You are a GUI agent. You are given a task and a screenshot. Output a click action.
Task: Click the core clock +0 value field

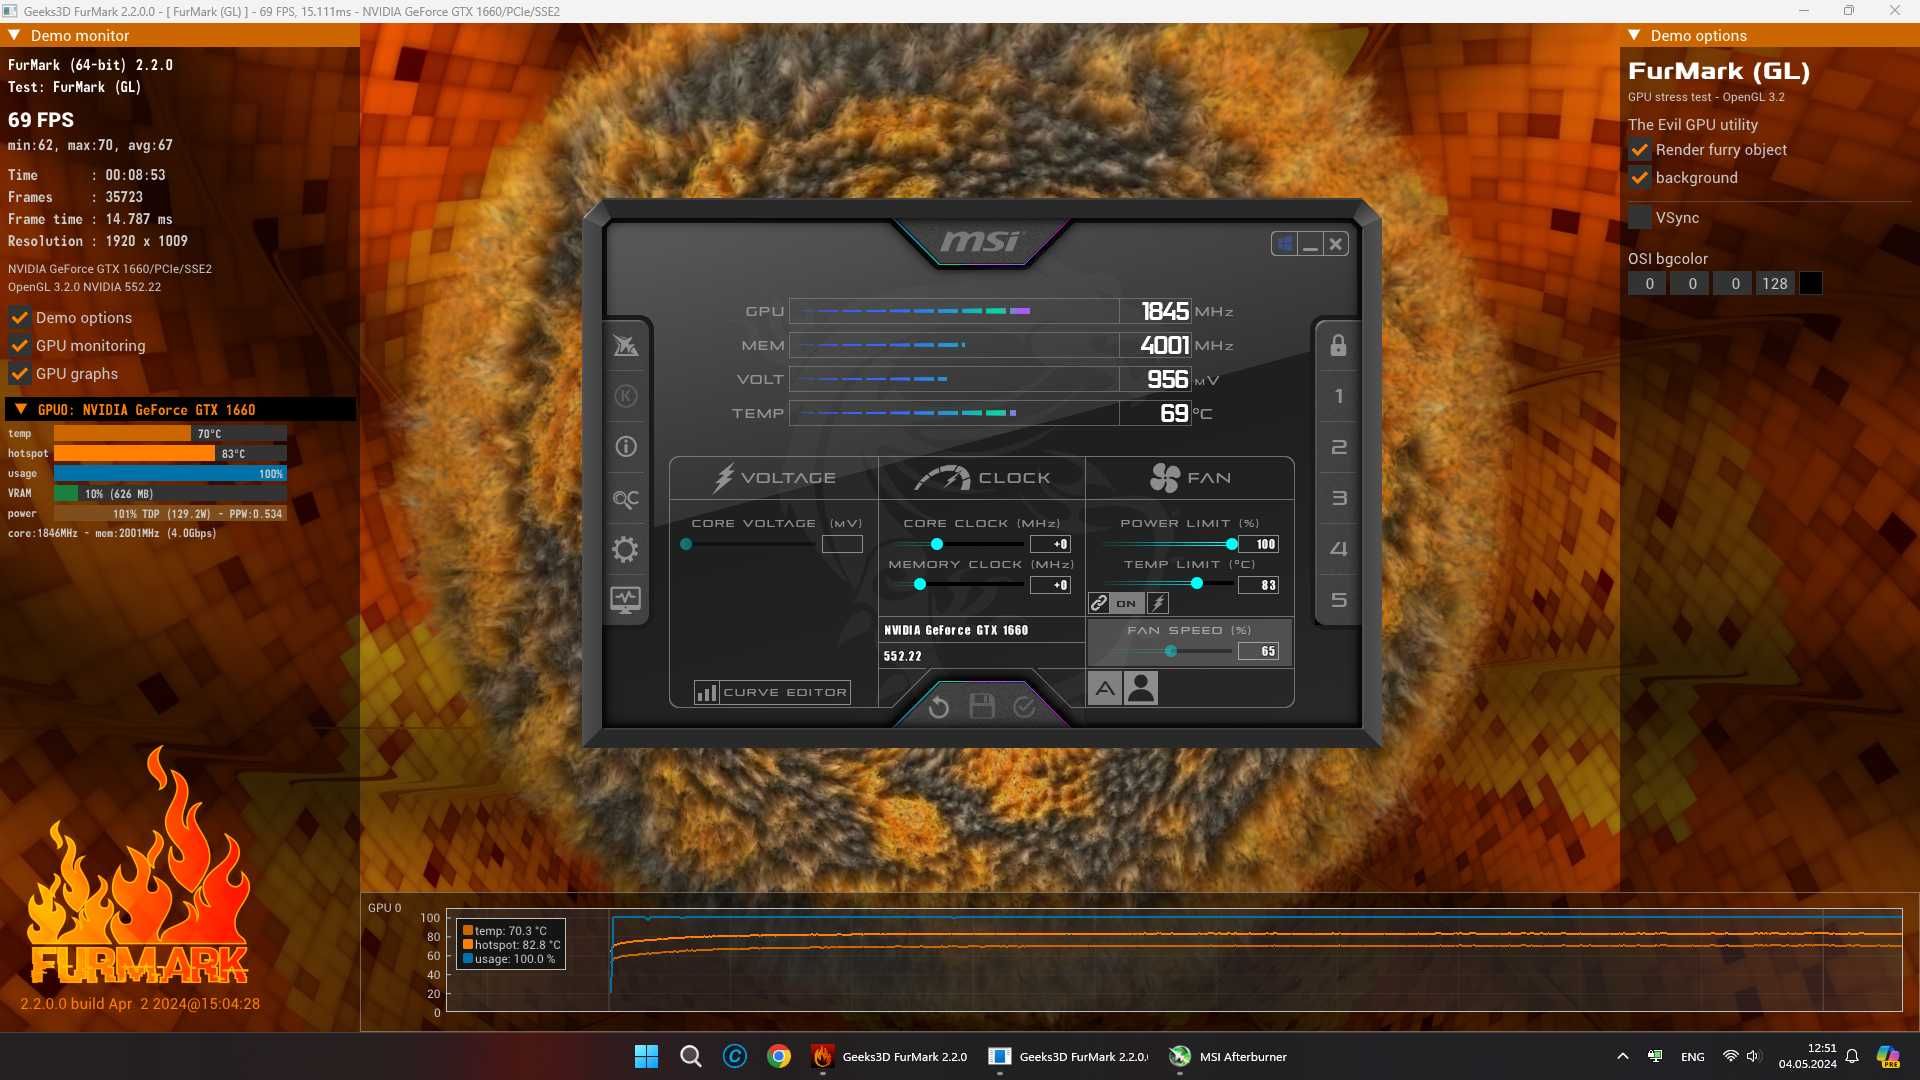1050,544
